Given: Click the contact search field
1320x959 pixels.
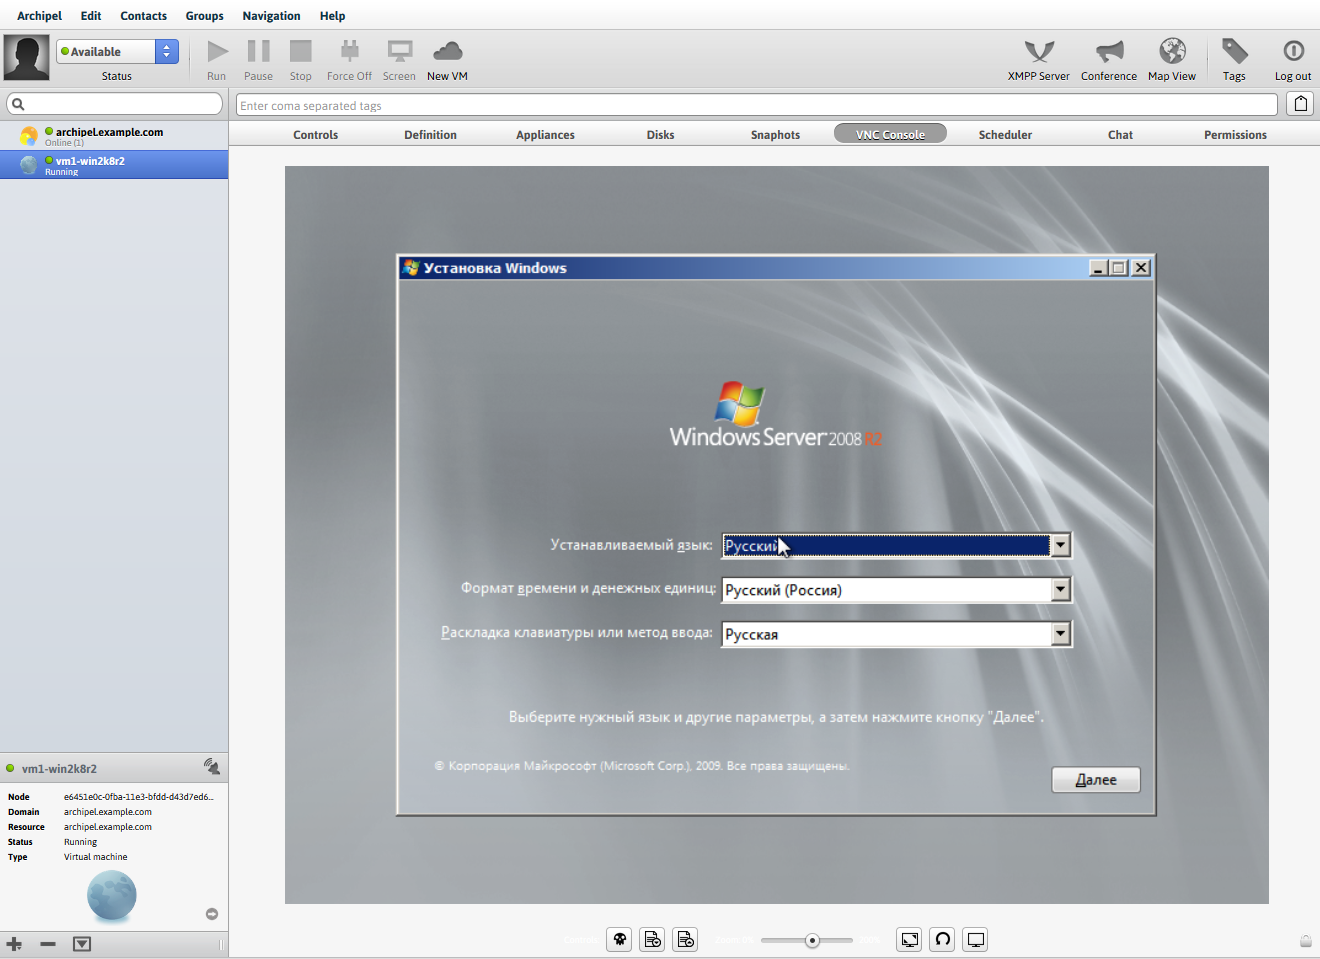Looking at the screenshot, I should point(114,104).
